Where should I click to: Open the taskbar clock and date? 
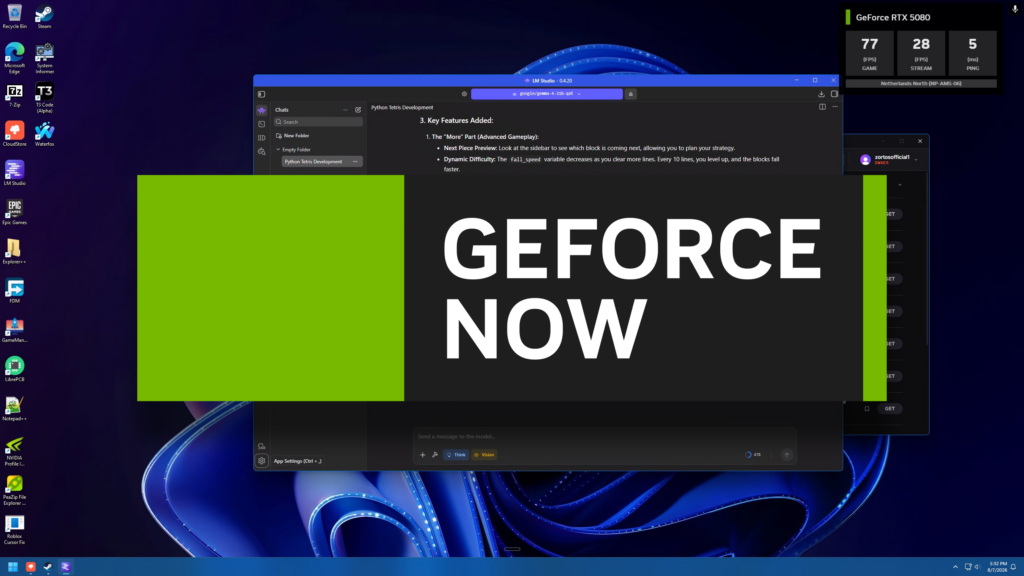coord(997,567)
